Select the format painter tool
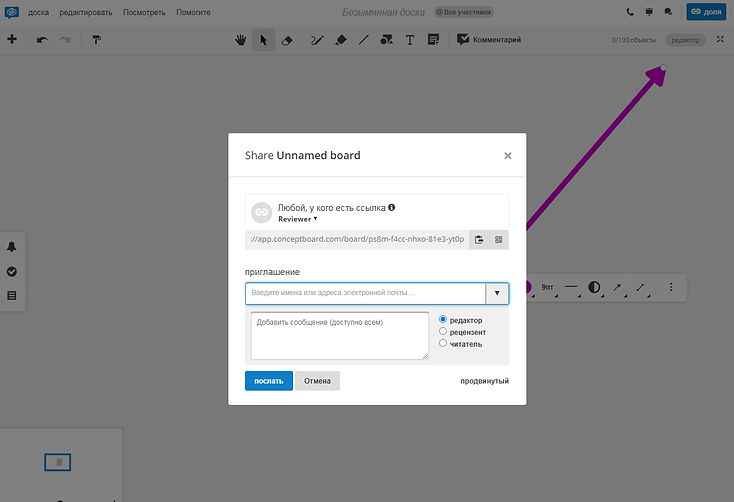Image resolution: width=734 pixels, height=502 pixels. [96, 40]
